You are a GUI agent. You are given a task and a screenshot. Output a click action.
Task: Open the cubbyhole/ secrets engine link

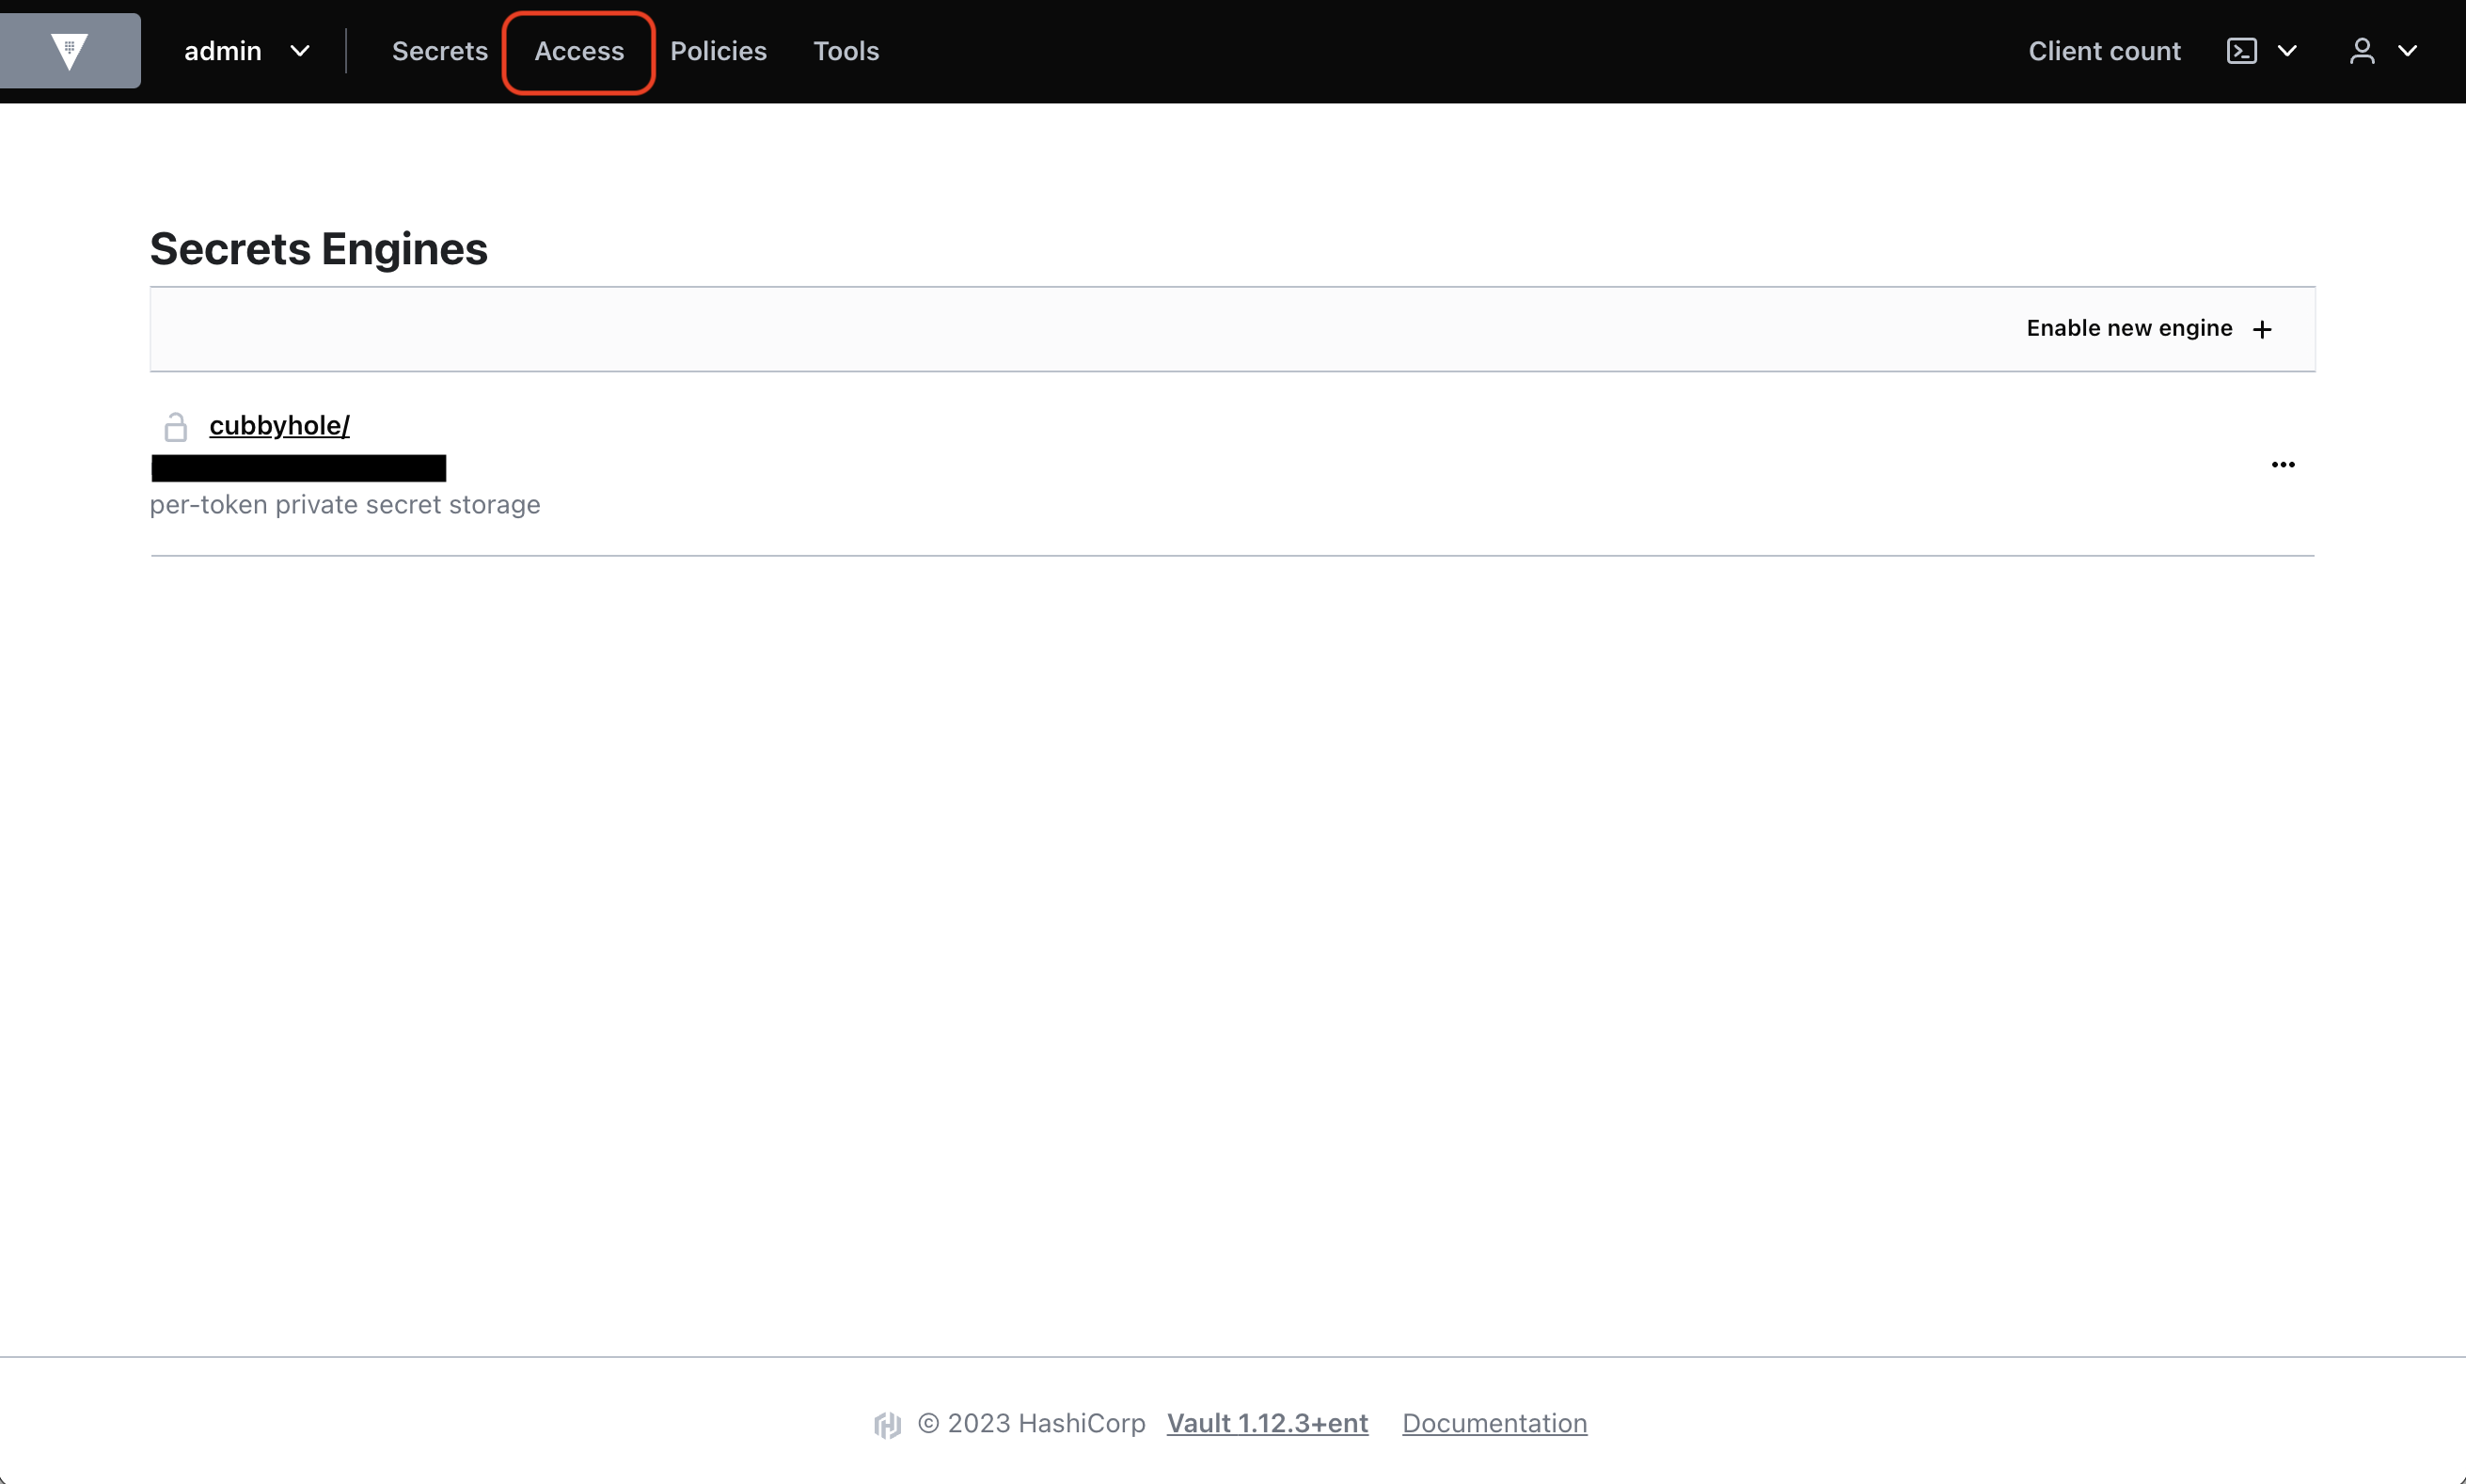point(279,425)
